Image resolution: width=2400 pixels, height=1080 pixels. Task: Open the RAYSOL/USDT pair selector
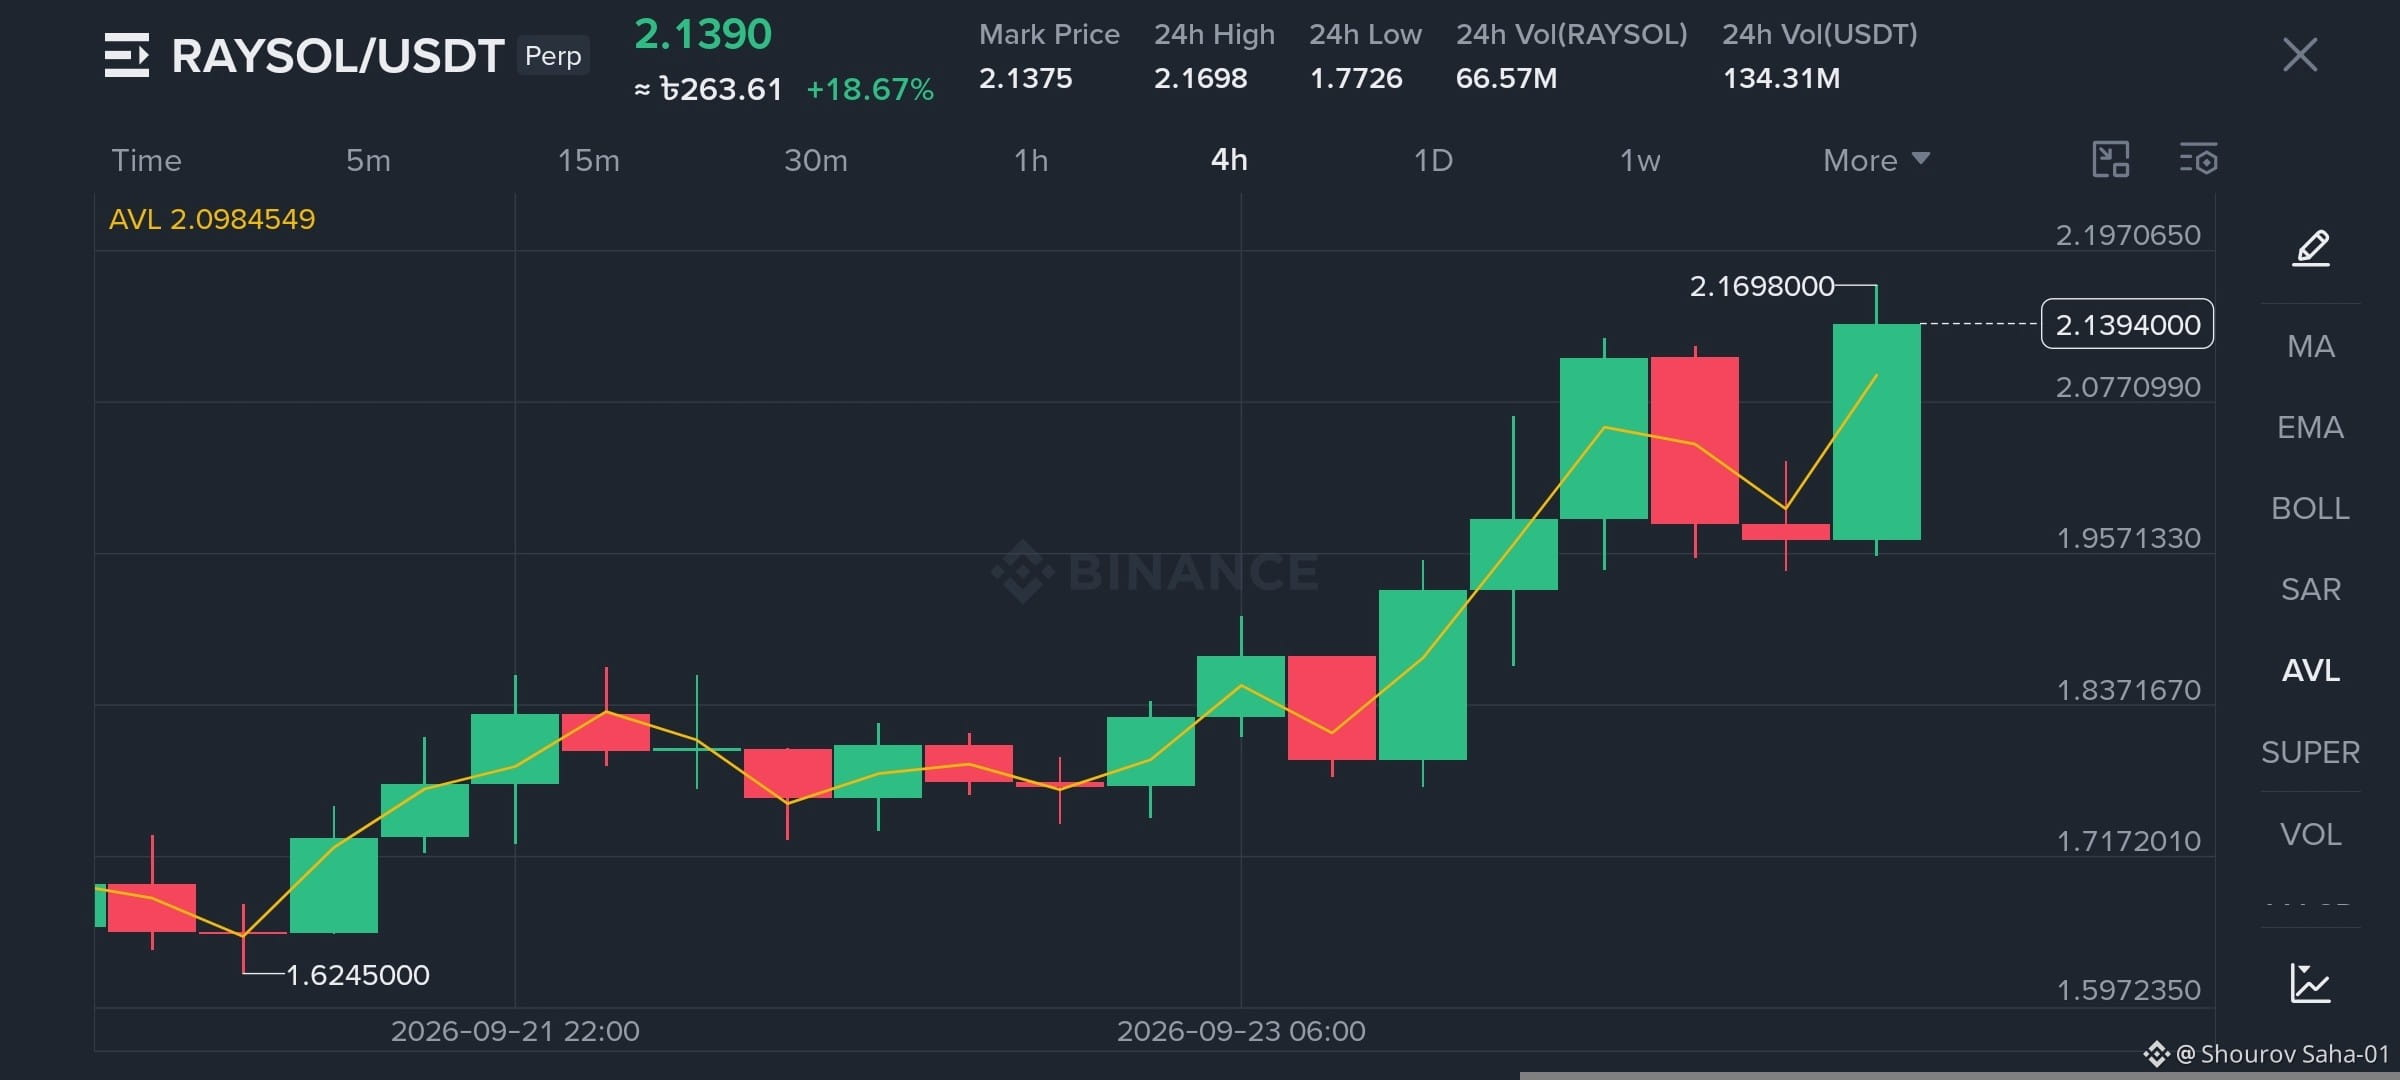(337, 56)
